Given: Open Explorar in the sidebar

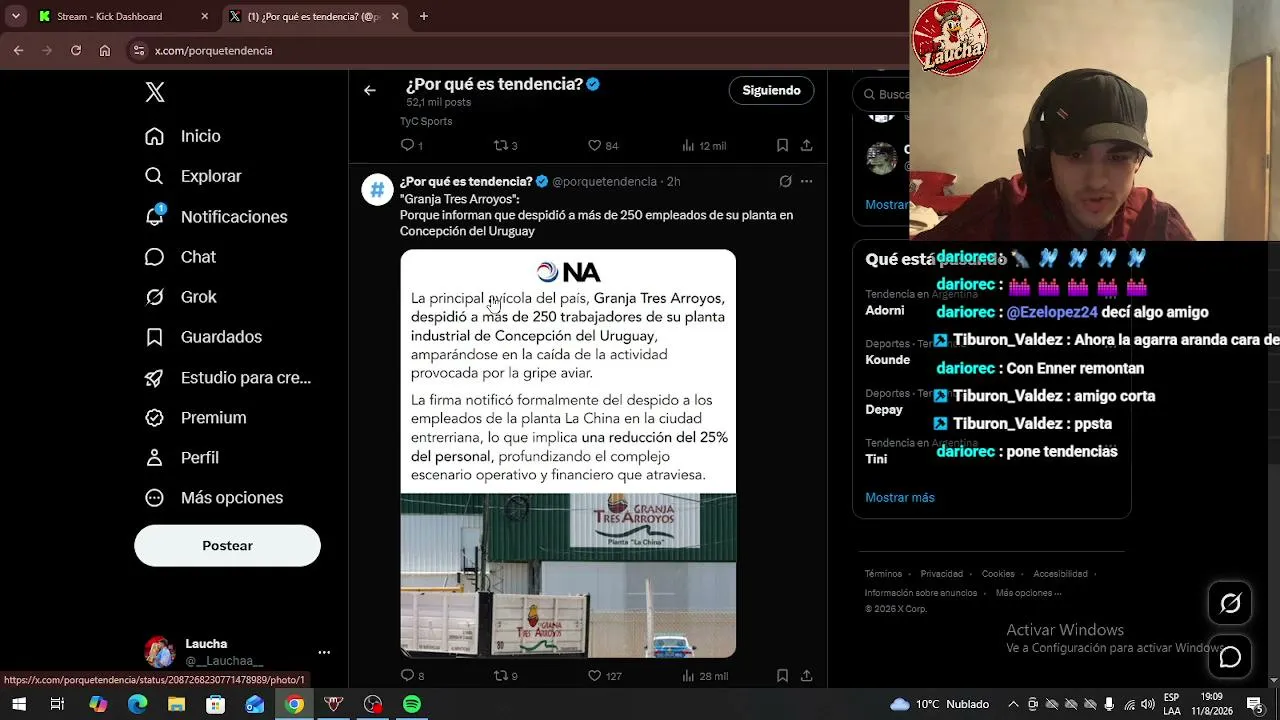Looking at the screenshot, I should tap(193, 176).
